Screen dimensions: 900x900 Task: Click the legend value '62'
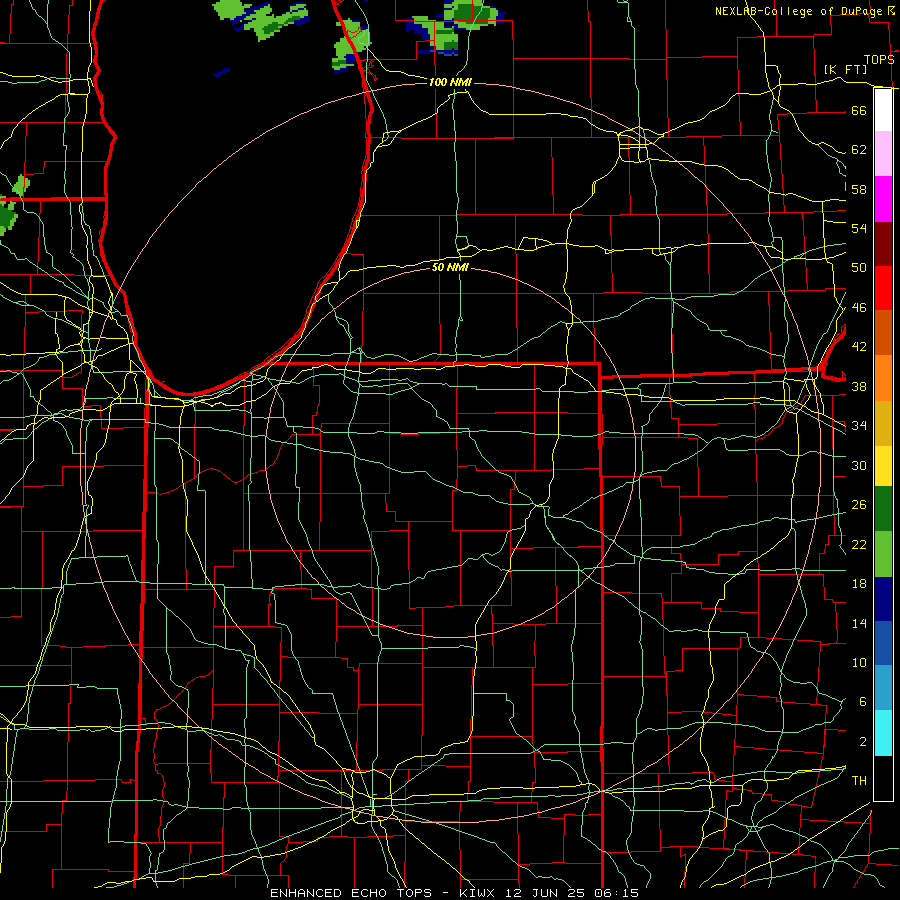(859, 150)
